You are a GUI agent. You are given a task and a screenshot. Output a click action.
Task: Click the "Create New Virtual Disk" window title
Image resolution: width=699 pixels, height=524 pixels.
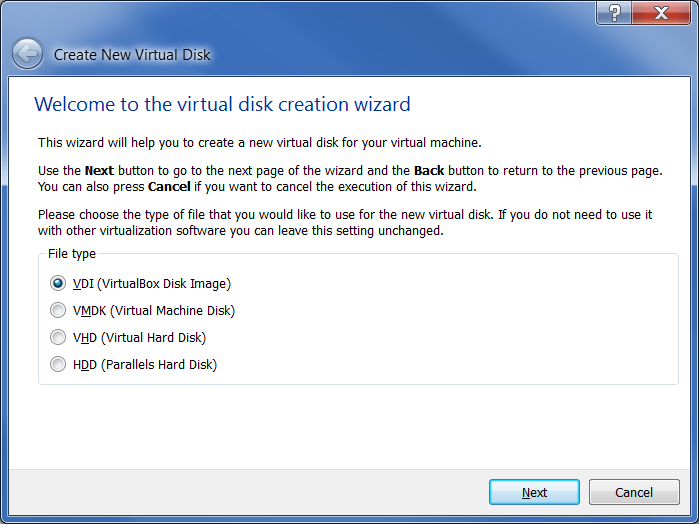132,54
